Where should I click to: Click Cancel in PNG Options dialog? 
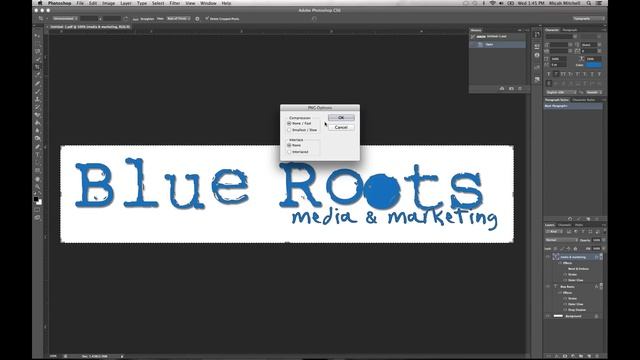(341, 127)
